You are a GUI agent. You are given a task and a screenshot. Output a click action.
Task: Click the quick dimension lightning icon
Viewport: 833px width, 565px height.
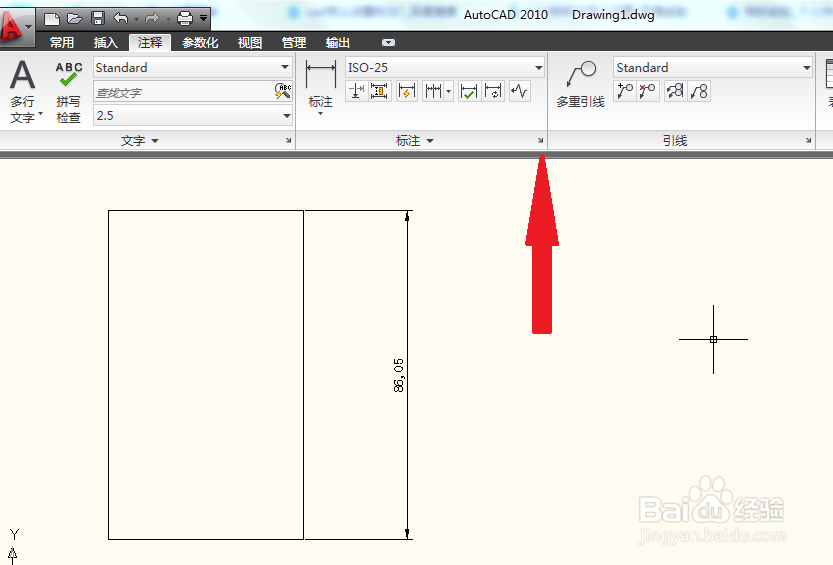(x=406, y=91)
